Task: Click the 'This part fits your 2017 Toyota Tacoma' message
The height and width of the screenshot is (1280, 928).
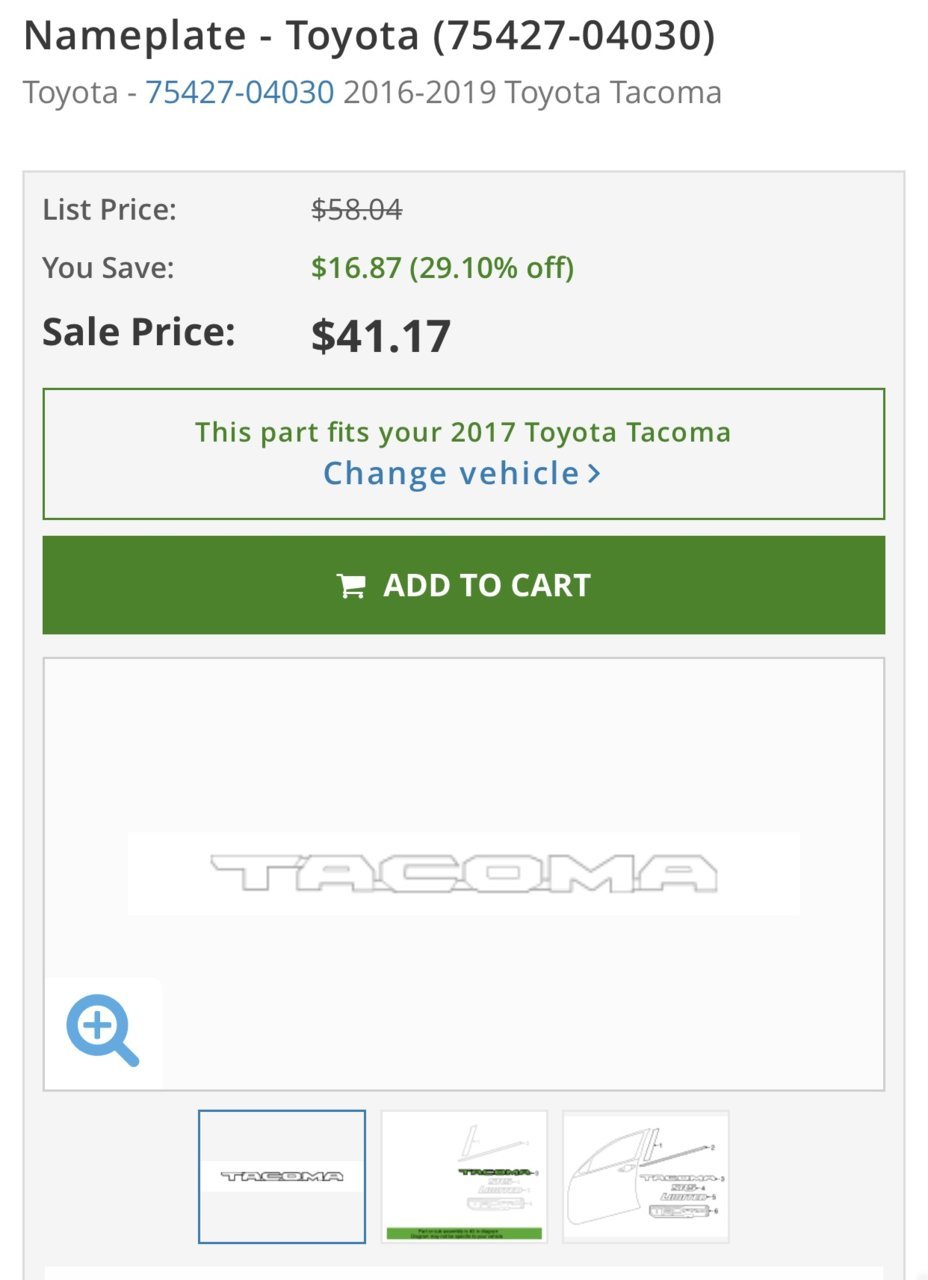Action: tap(463, 433)
